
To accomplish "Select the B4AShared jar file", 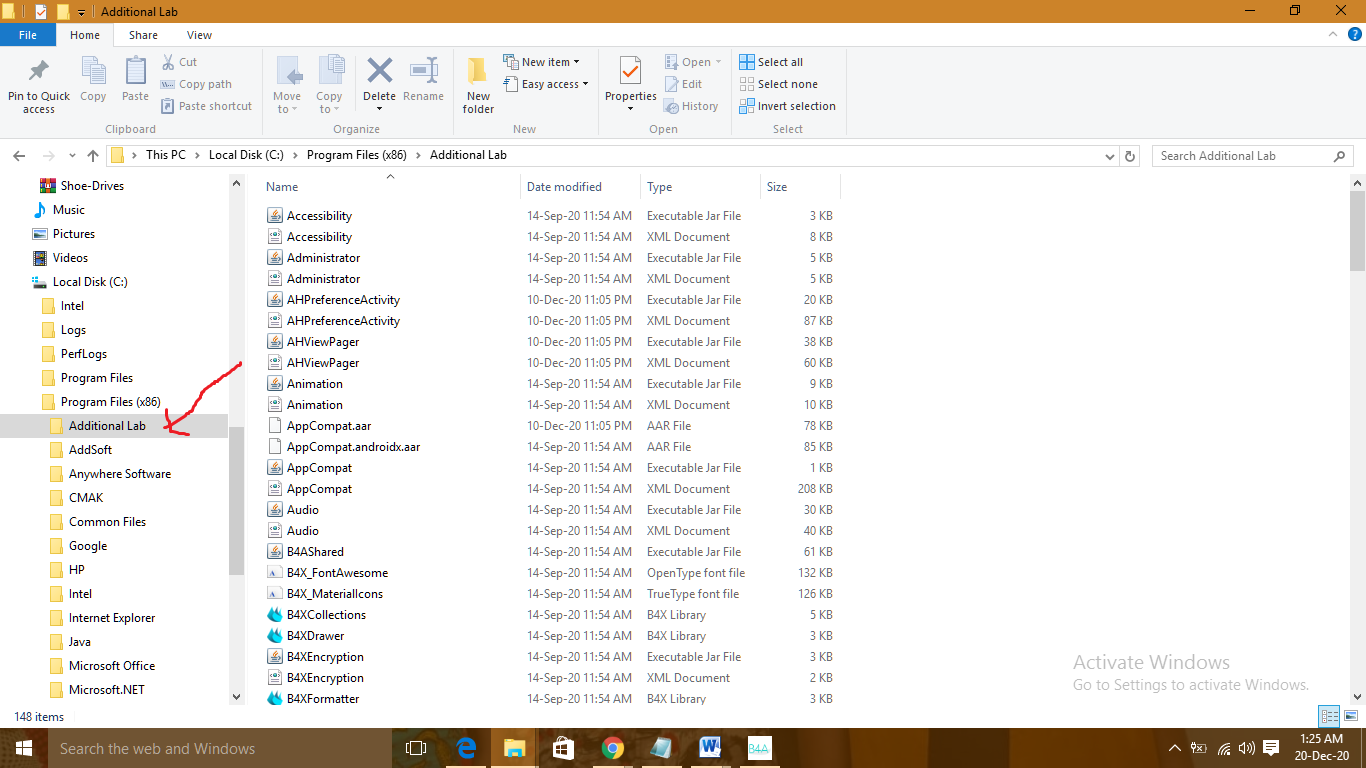I will (x=315, y=552).
